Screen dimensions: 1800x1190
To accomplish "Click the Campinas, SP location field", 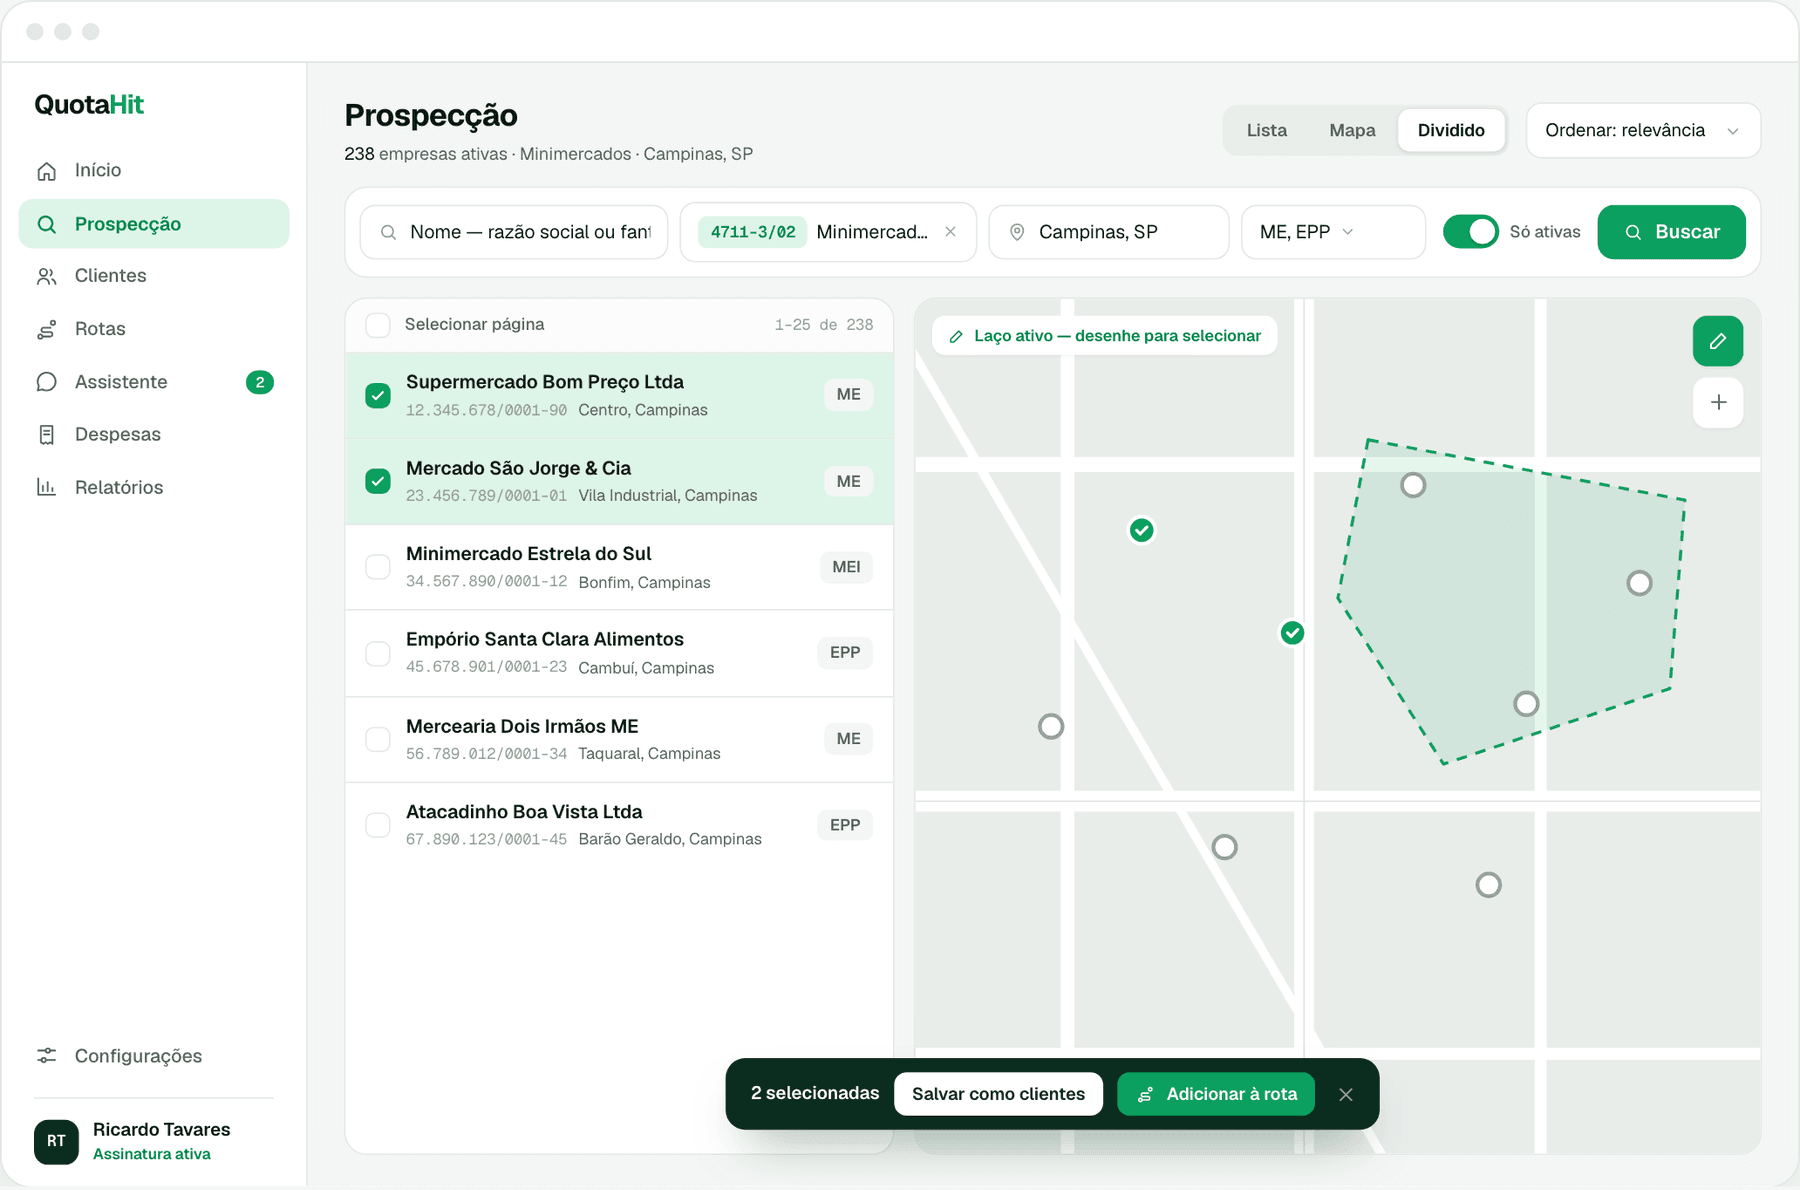I will click(x=1109, y=232).
